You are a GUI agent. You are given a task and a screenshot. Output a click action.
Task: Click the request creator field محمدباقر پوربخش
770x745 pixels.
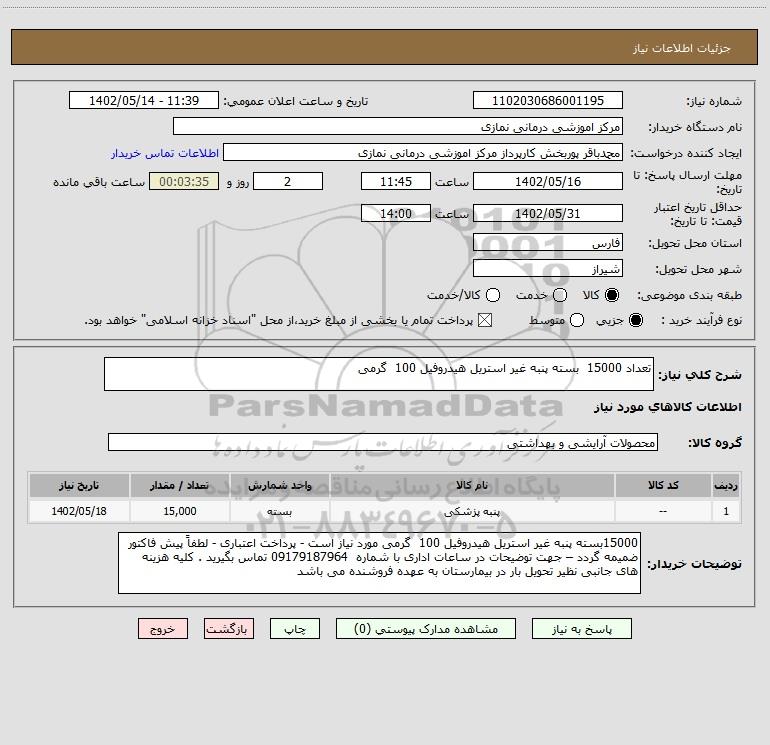[423, 152]
